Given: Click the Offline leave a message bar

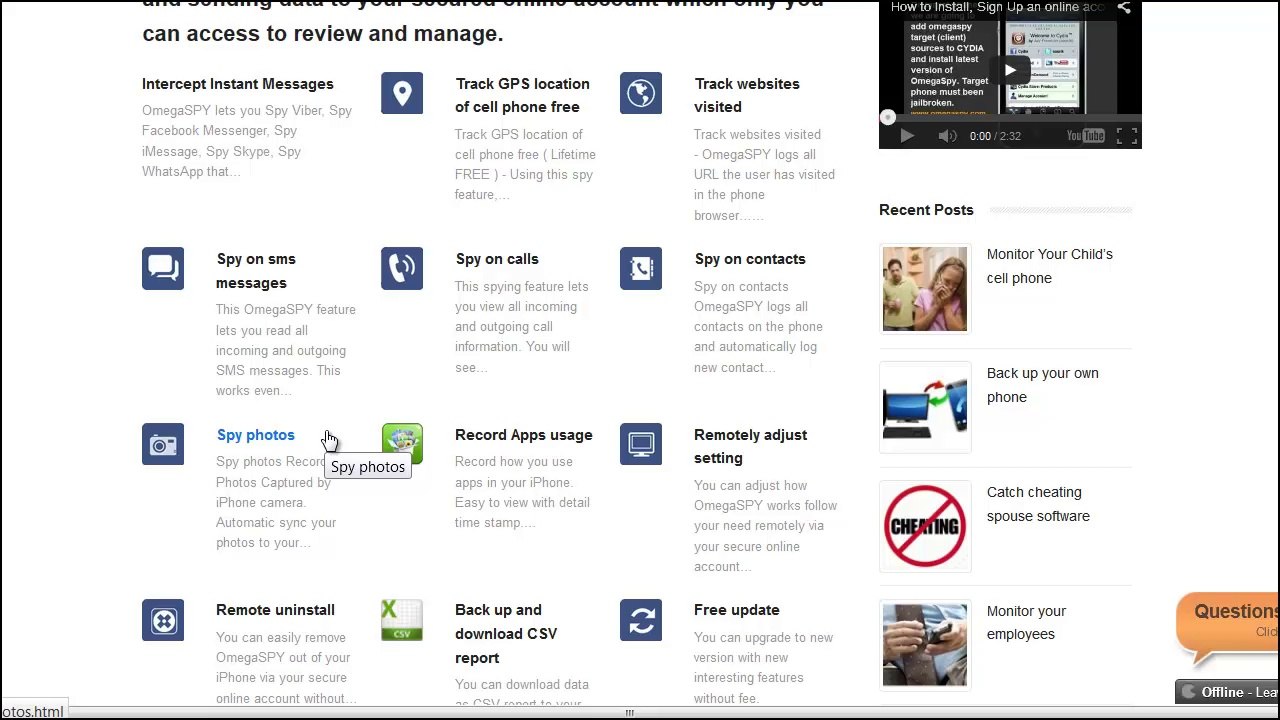Looking at the screenshot, I should point(1228,692).
